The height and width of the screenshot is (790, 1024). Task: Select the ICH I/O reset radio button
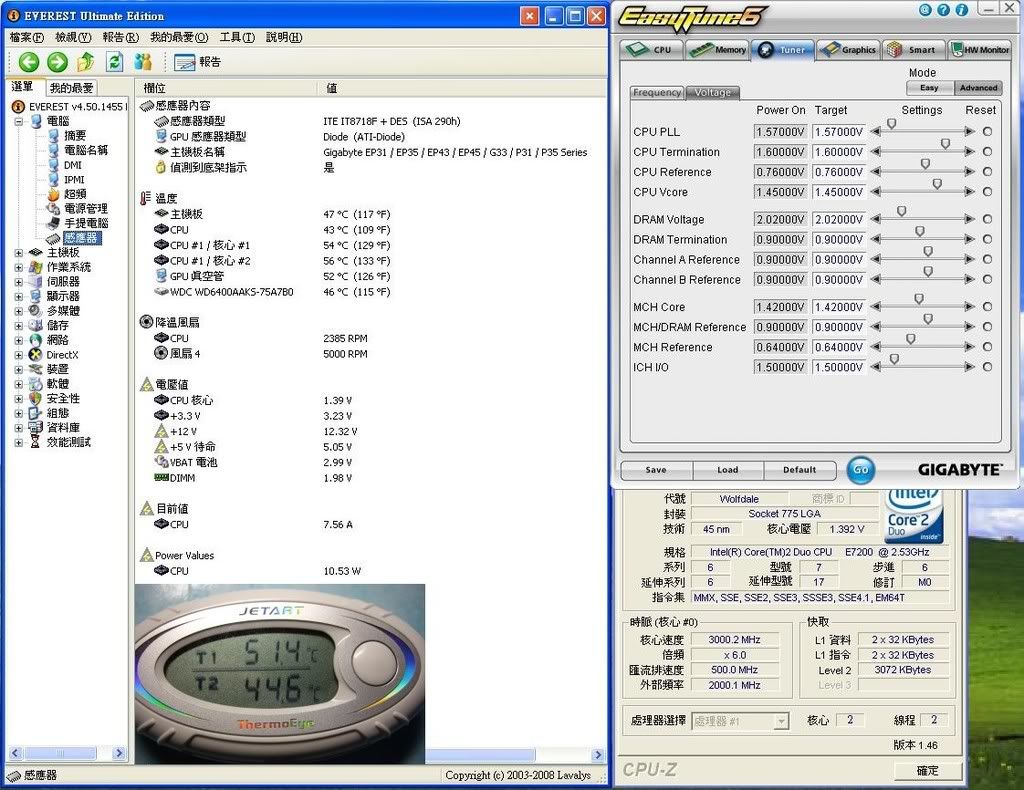987,368
